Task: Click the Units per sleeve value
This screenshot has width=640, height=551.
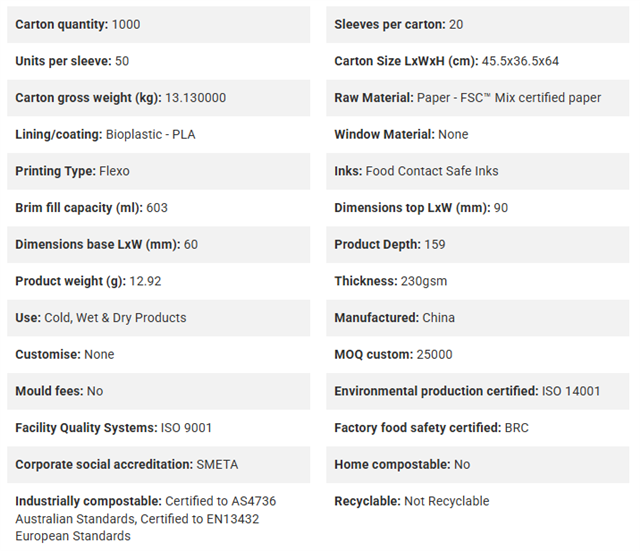Action: (x=122, y=61)
